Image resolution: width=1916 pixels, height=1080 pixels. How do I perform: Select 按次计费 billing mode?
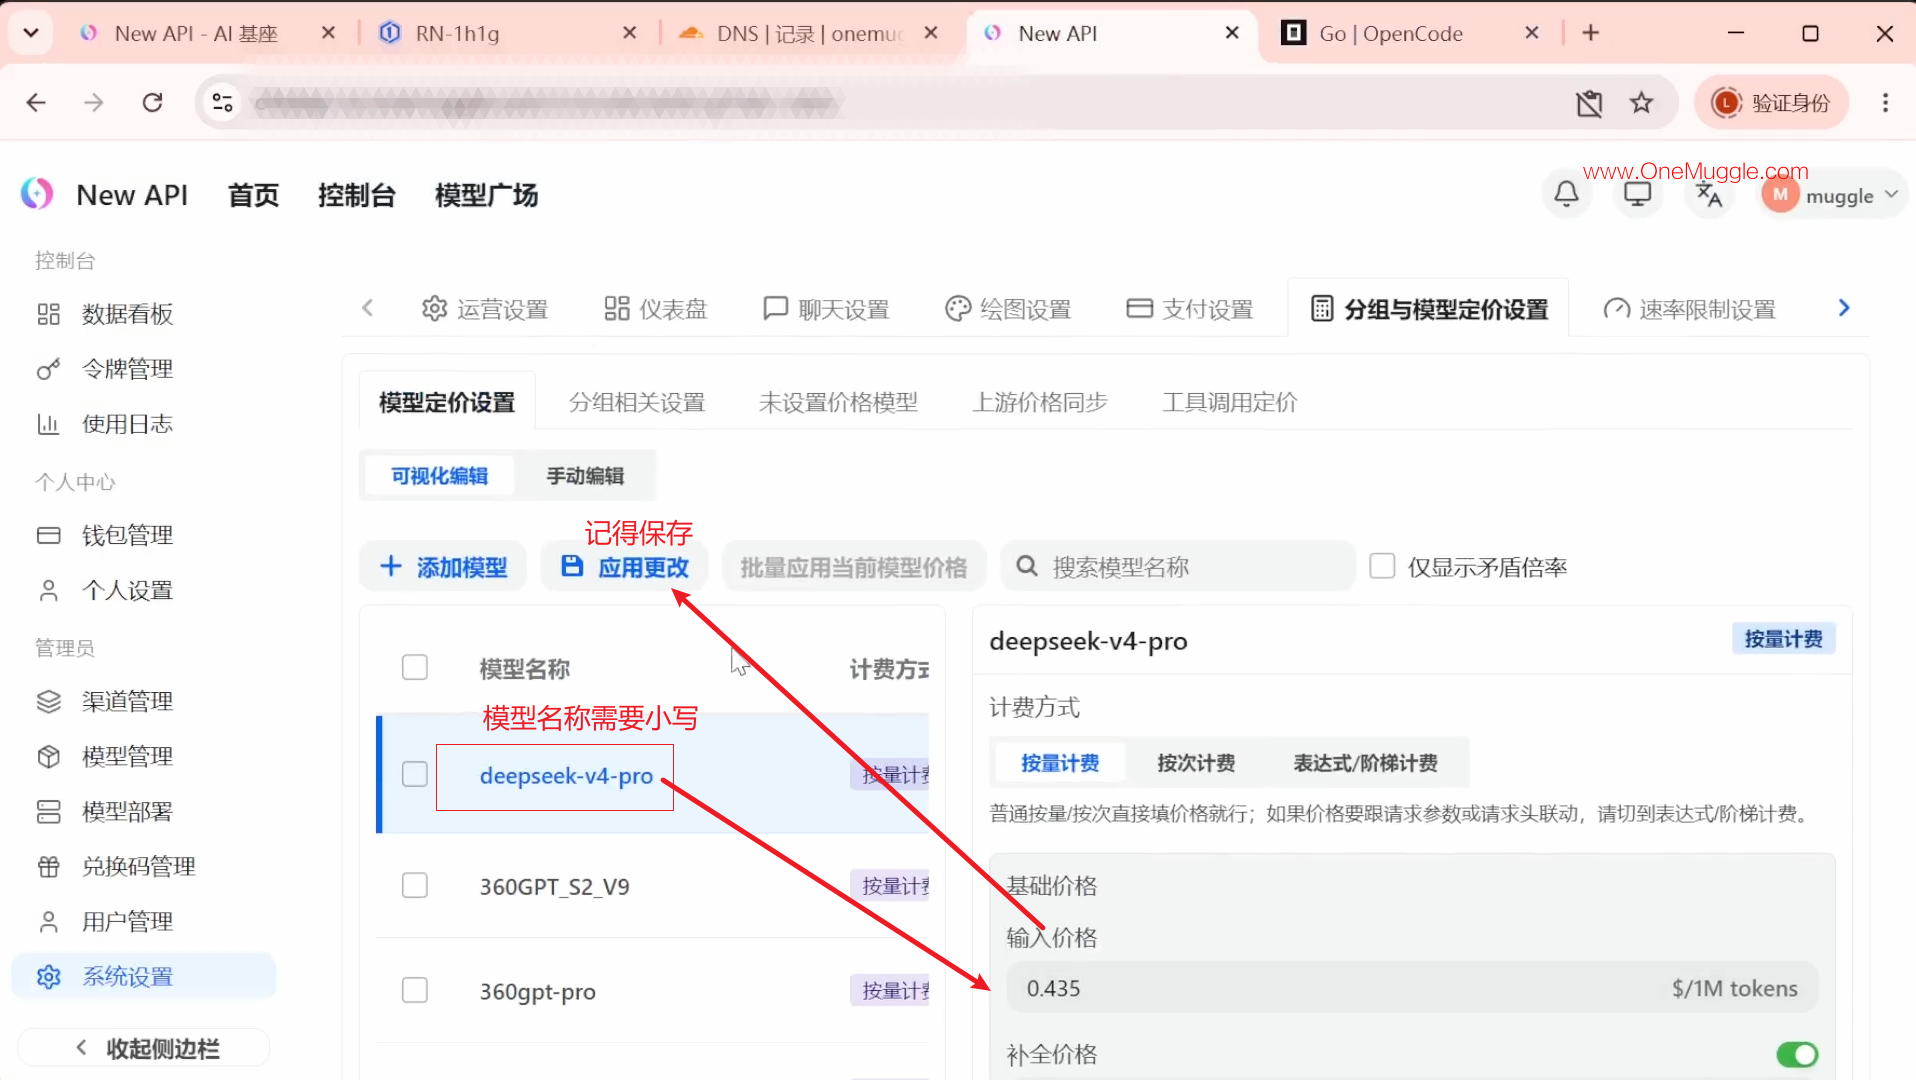click(x=1196, y=763)
